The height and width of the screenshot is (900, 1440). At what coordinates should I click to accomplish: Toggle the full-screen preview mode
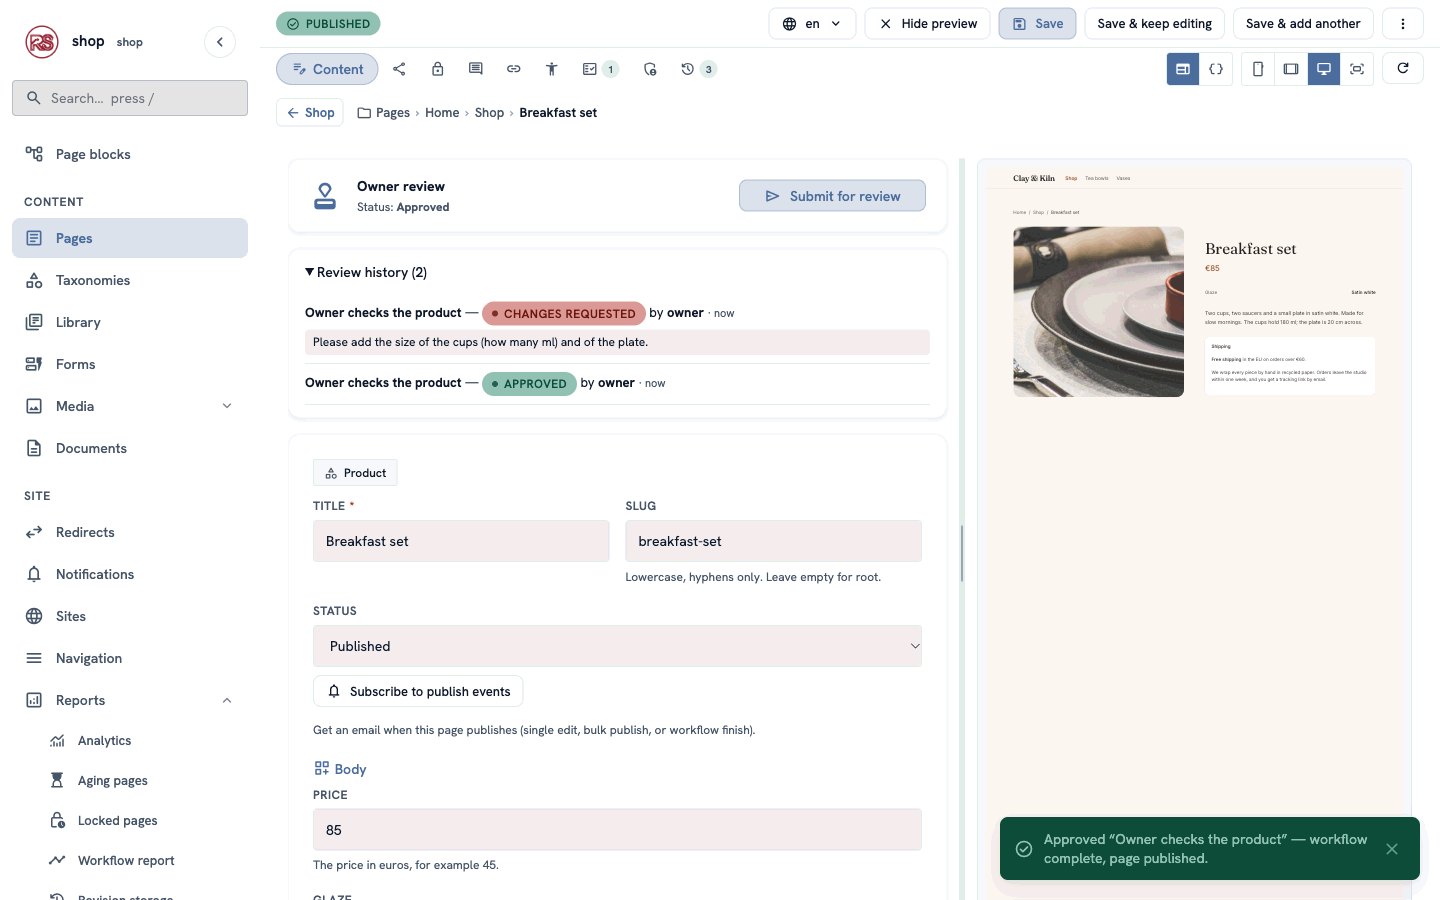1357,69
